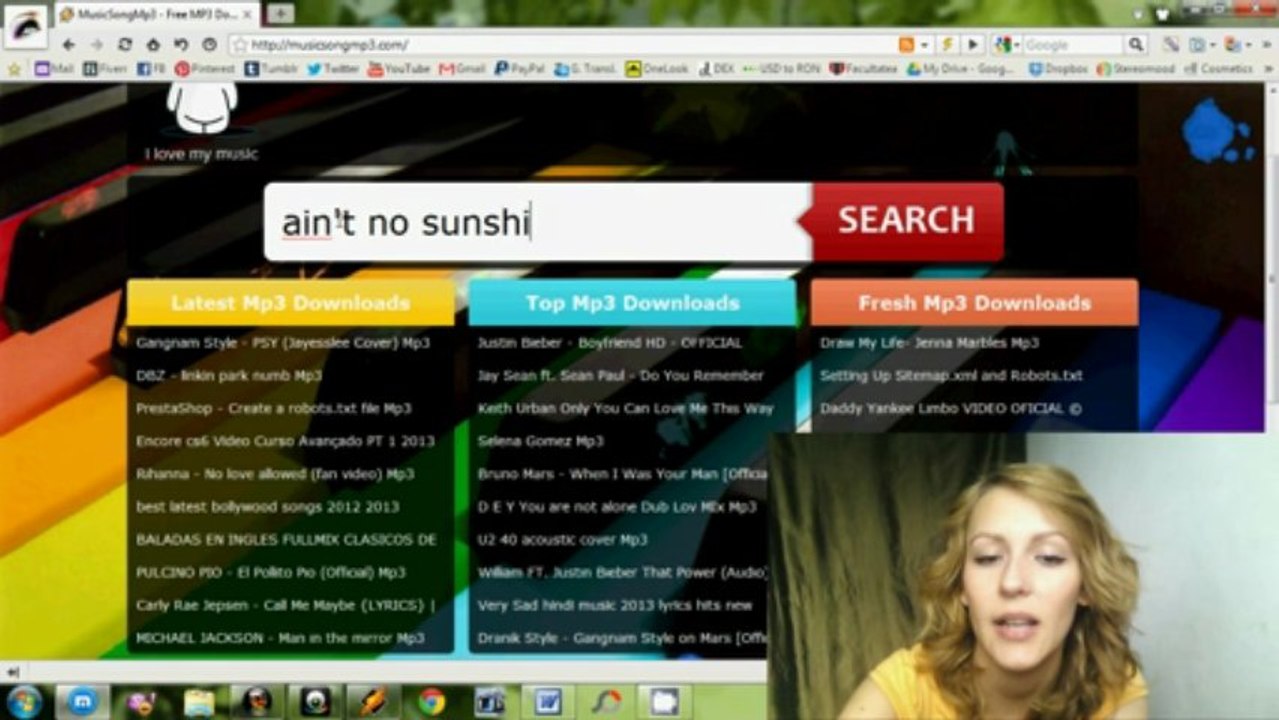Screen dimensions: 1279x720
Task: Click the song search text field
Action: click(x=538, y=222)
